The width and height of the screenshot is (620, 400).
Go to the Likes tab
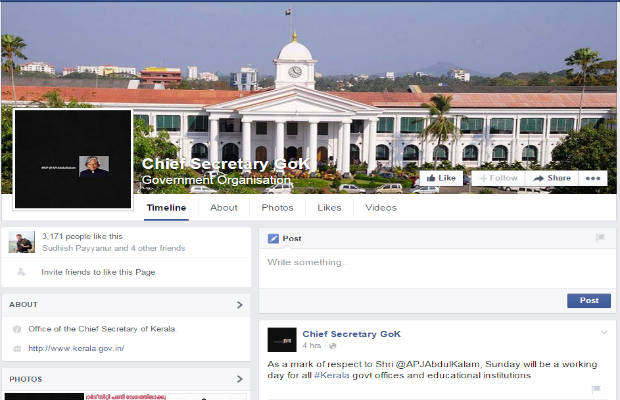coord(329,208)
